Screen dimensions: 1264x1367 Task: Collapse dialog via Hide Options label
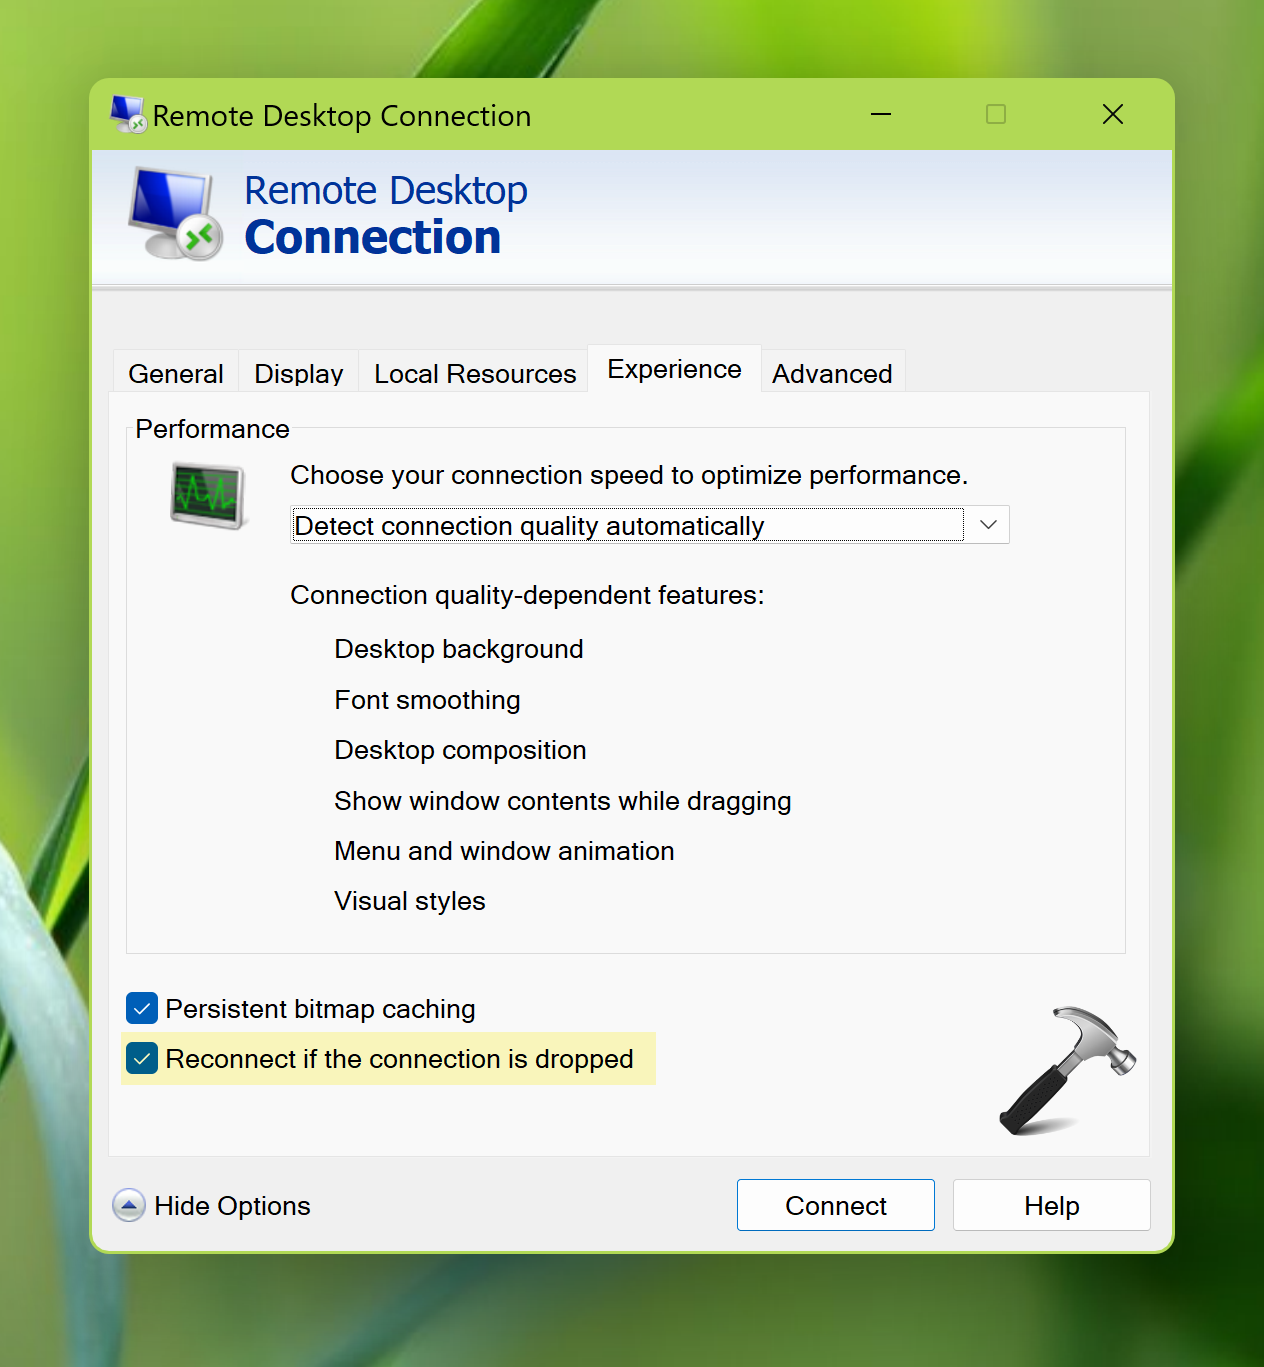click(x=232, y=1205)
